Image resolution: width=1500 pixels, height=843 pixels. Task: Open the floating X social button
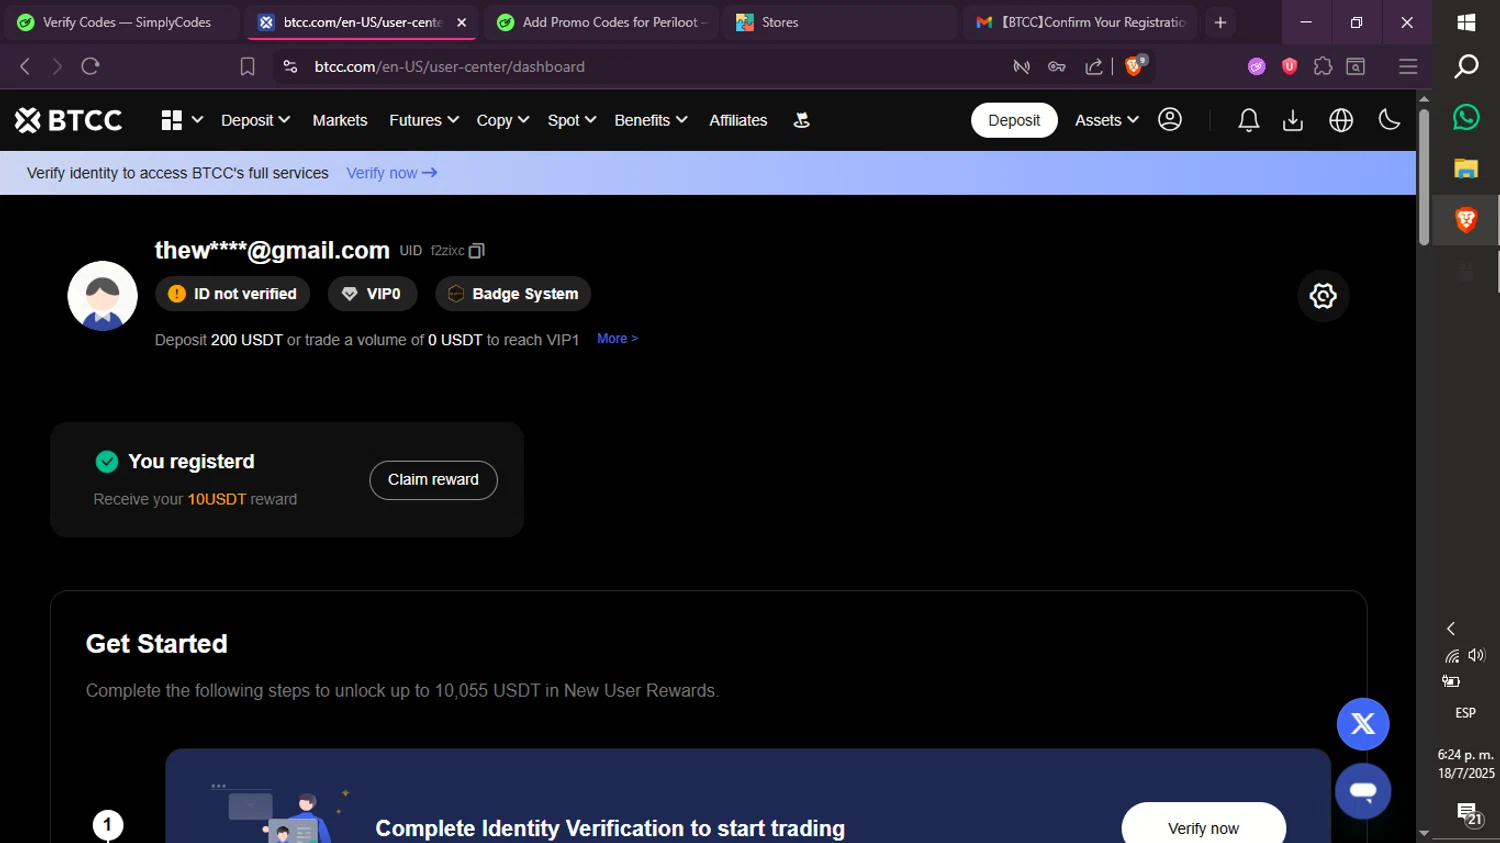[1363, 724]
